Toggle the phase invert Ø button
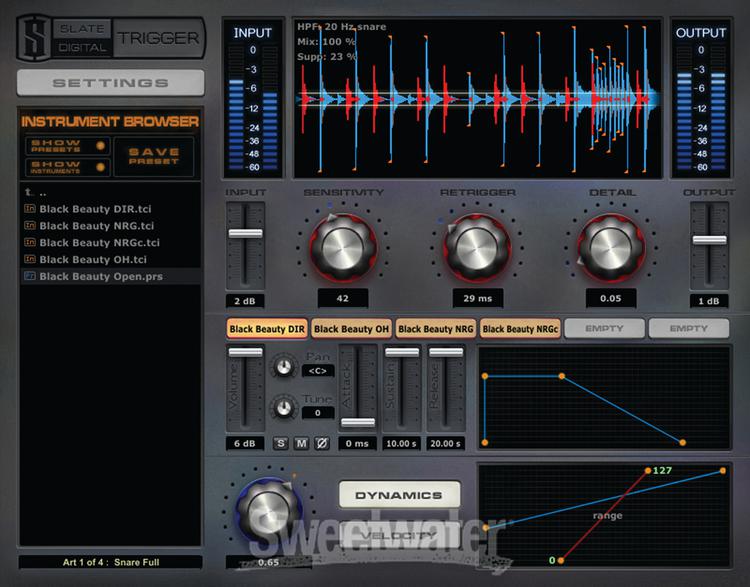 pyautogui.click(x=321, y=443)
